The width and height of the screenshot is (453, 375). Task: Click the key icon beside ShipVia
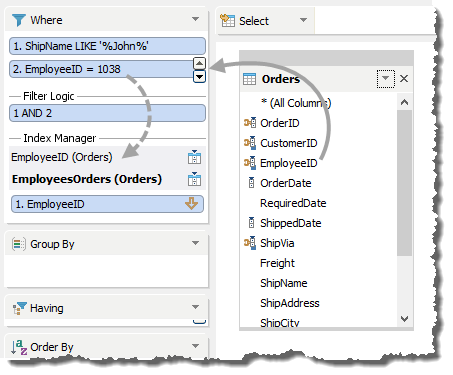[x=250, y=243]
